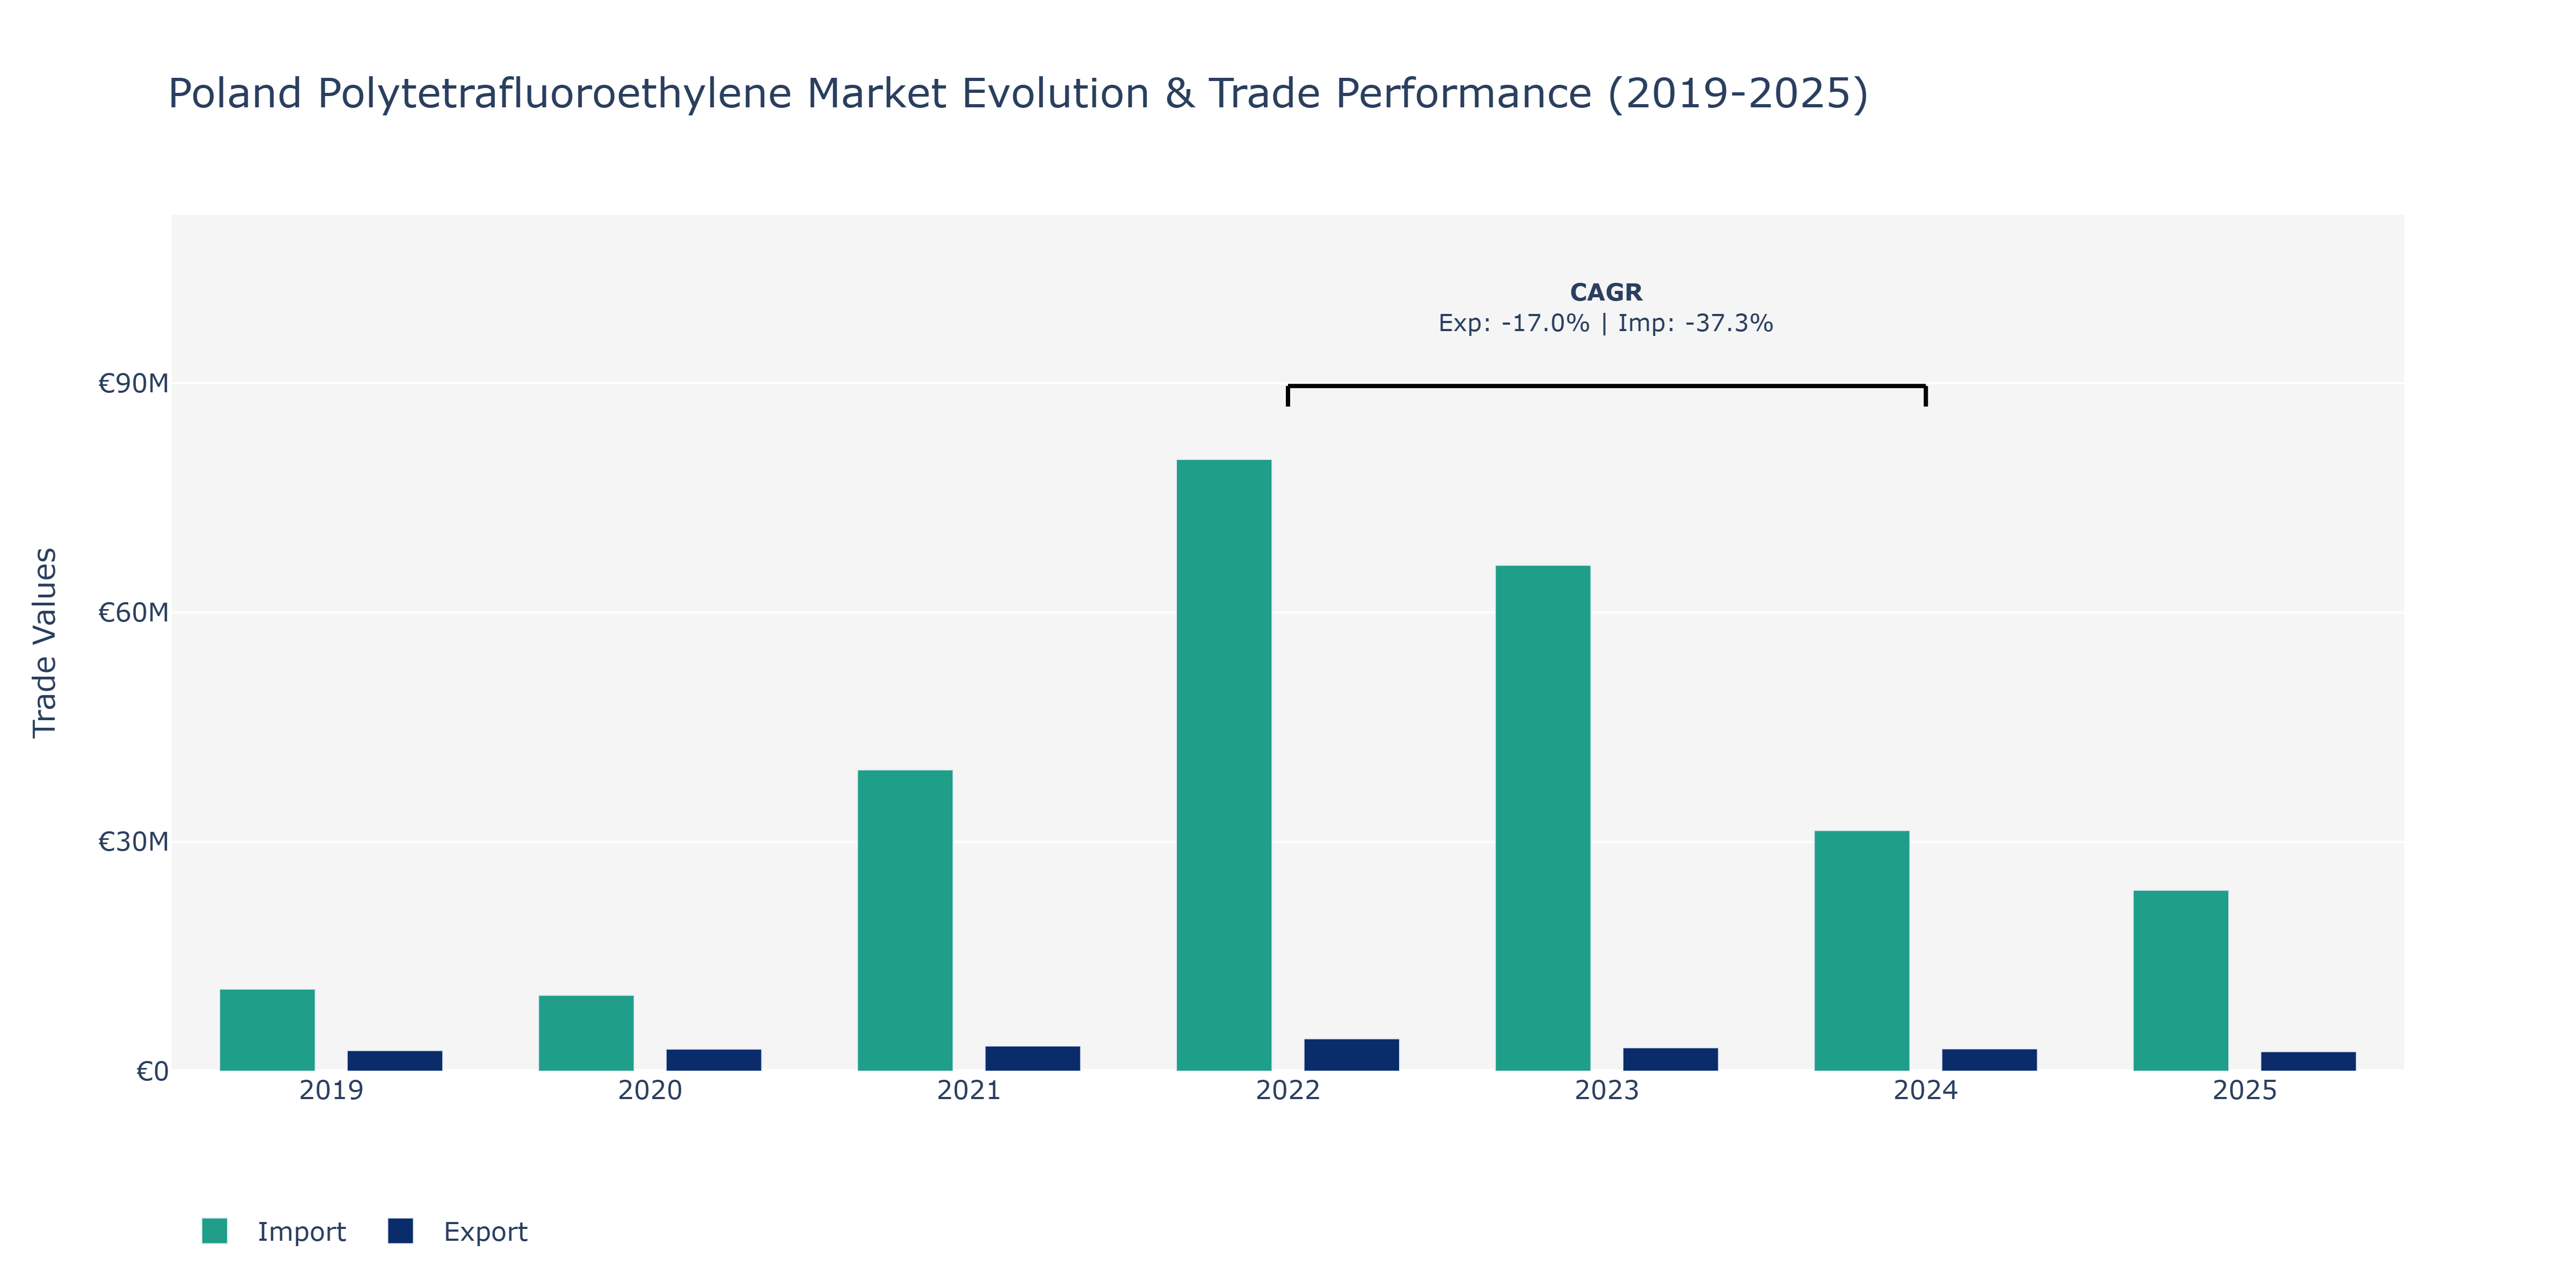
Task: Select the 2022 Export bar
Action: 1352,1055
